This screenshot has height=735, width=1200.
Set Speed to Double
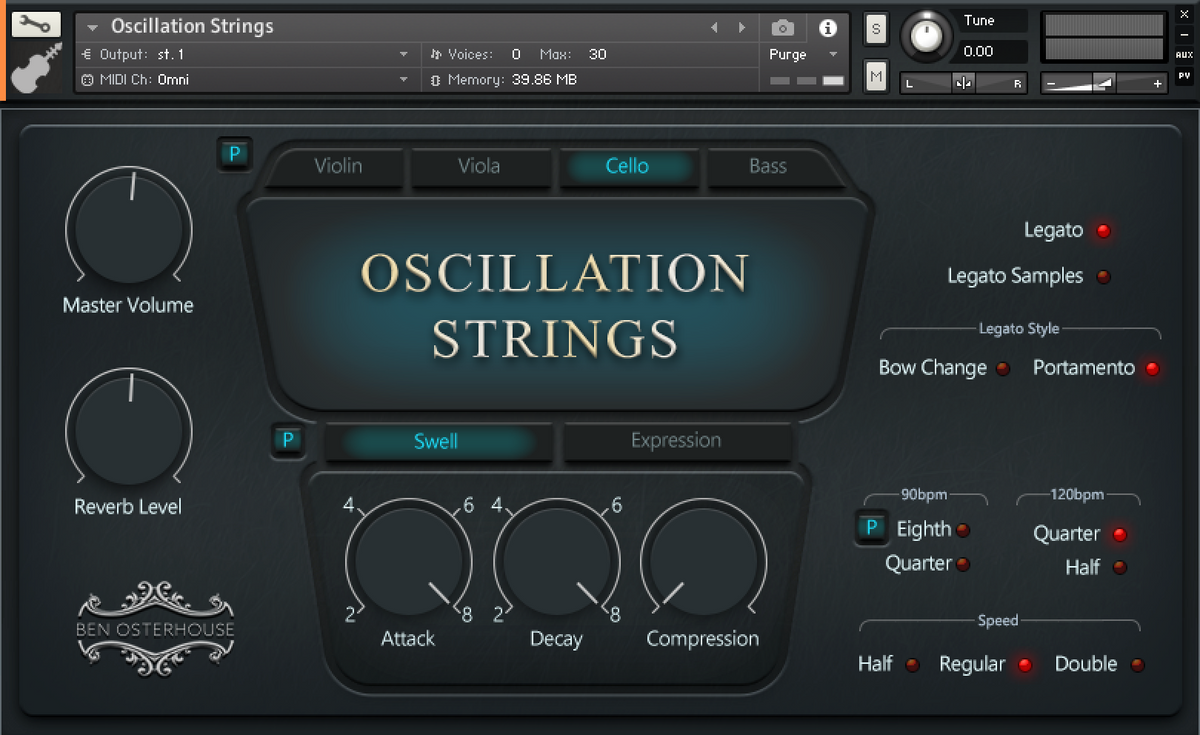[1137, 664]
